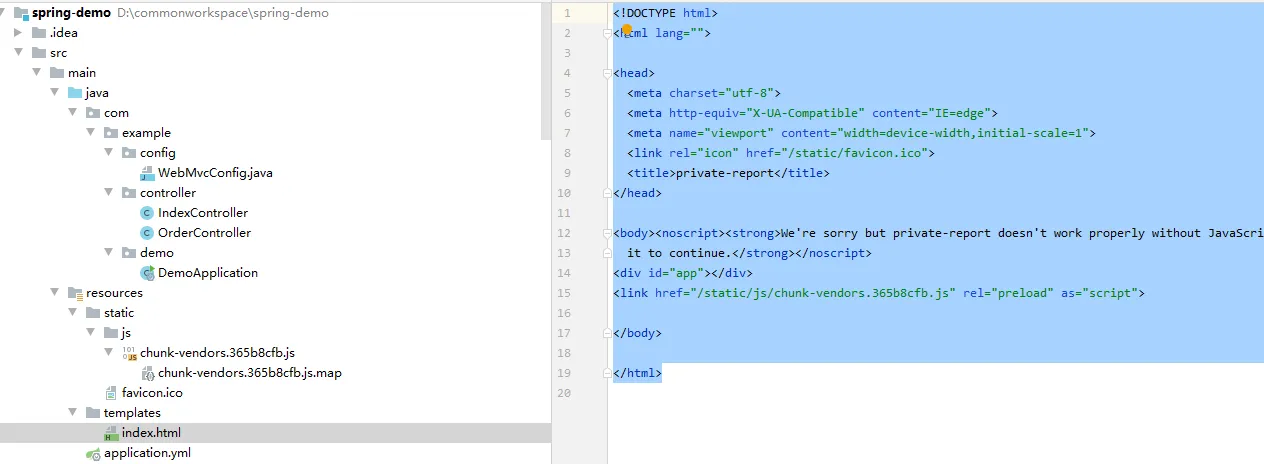Click the resources root folder icon
The image size is (1264, 464).
click(x=75, y=293)
